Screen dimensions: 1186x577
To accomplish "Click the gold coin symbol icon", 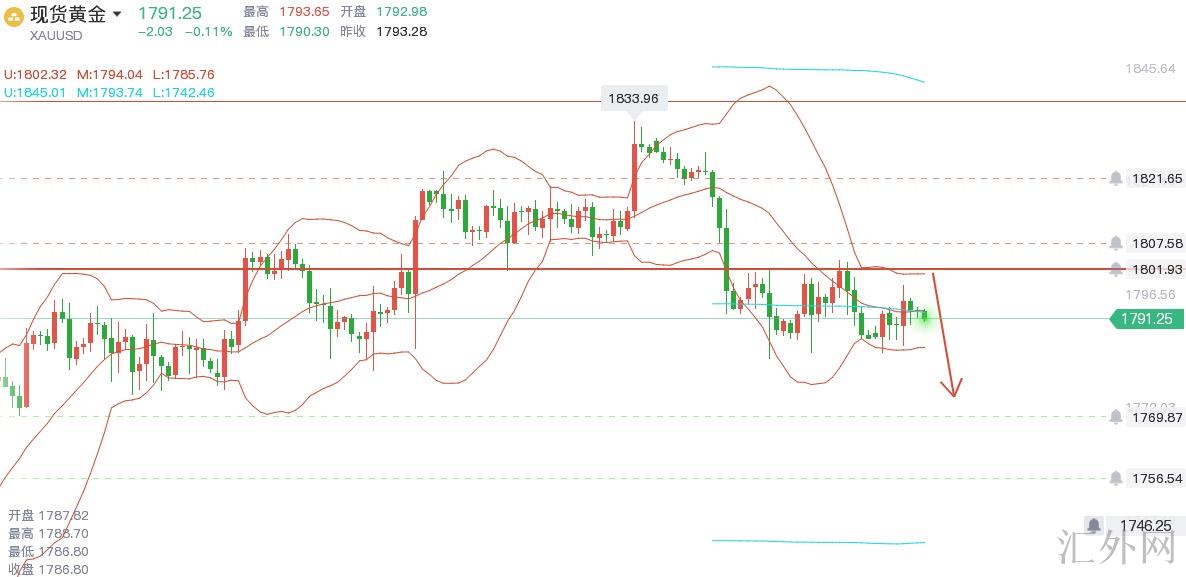I will pos(14,16).
